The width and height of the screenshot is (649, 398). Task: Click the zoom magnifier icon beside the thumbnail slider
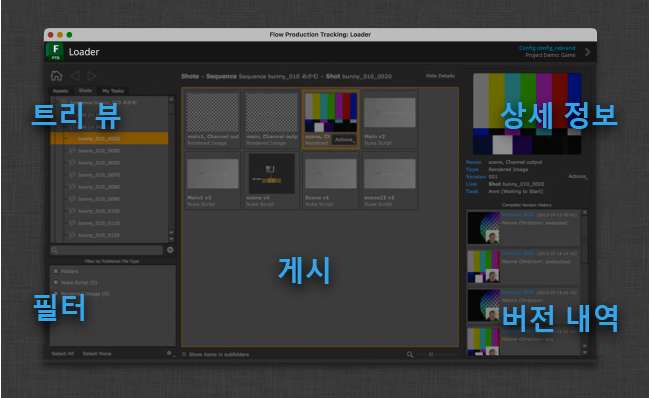tap(410, 355)
